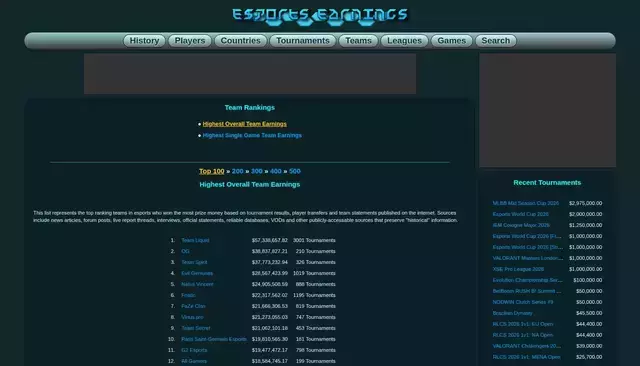Viewport: 640px width, 366px height.
Task: Open the Brazilian Dynasty tournament link
Action: (513, 313)
